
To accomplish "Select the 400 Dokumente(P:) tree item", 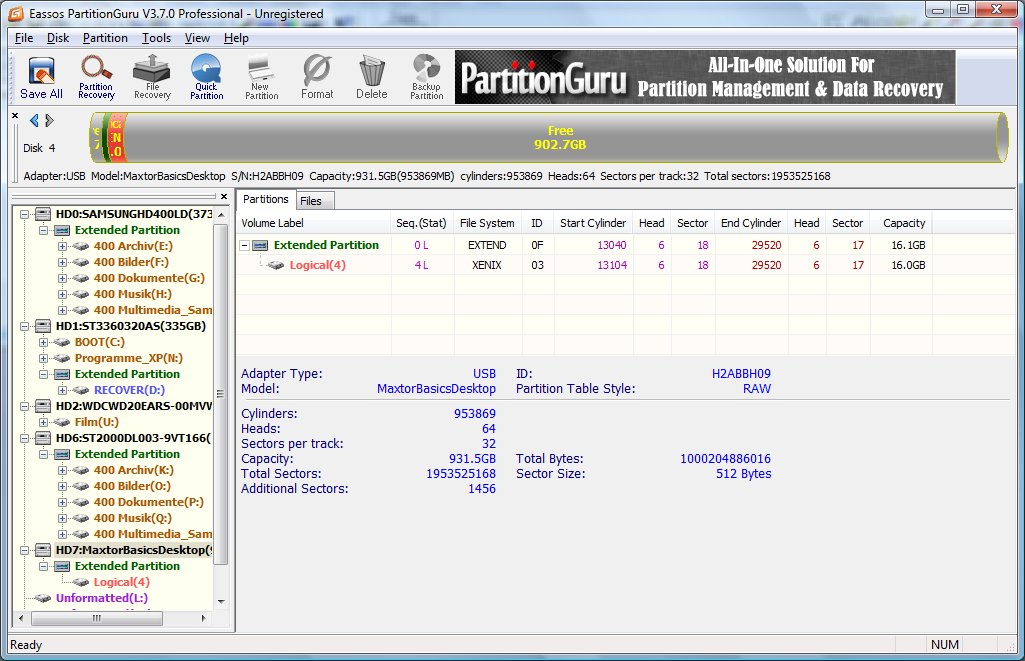I will 148,502.
